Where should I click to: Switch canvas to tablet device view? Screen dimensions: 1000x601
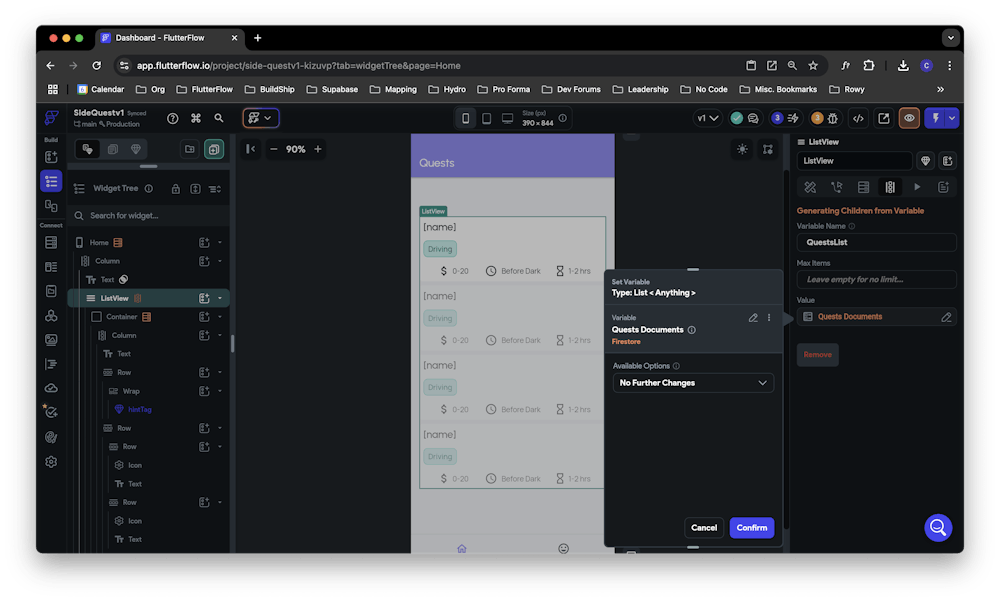point(487,118)
